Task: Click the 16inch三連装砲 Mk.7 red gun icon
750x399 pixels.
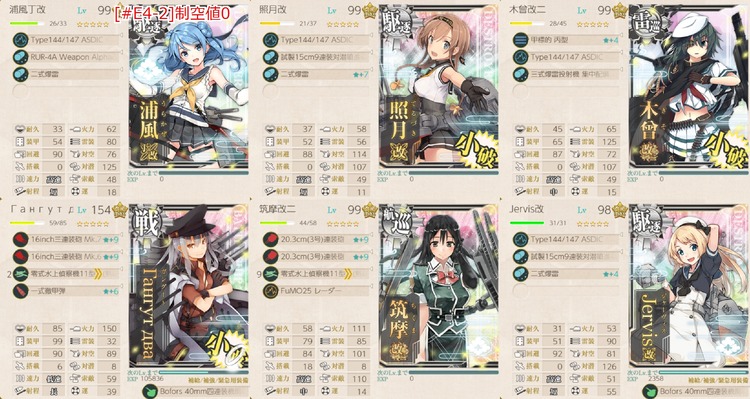Action: [x=21, y=240]
